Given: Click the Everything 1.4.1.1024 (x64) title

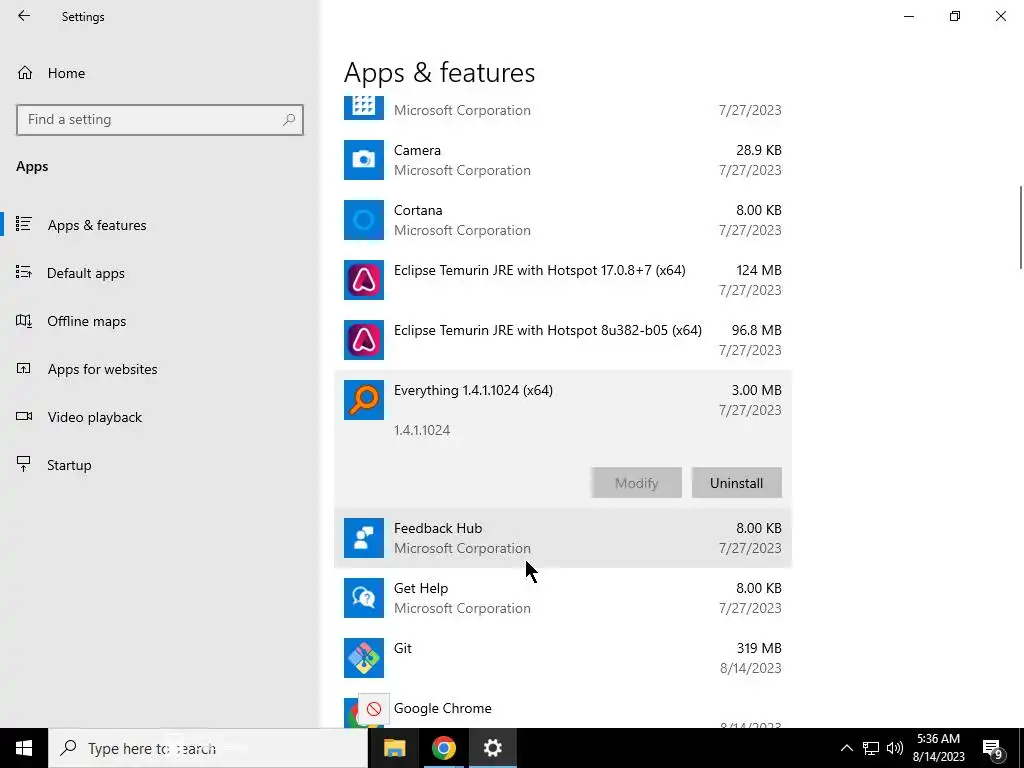Looking at the screenshot, I should (x=473, y=391).
